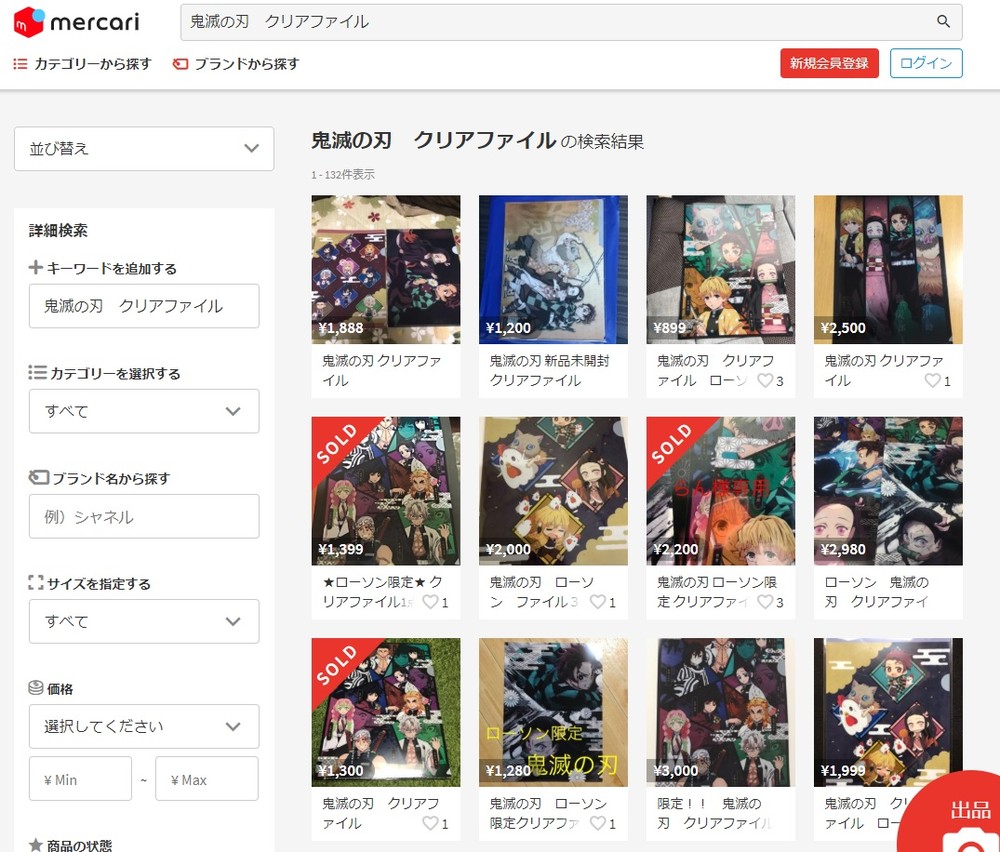Click the ログイン button
The width and height of the screenshot is (1000, 852).
click(x=926, y=63)
